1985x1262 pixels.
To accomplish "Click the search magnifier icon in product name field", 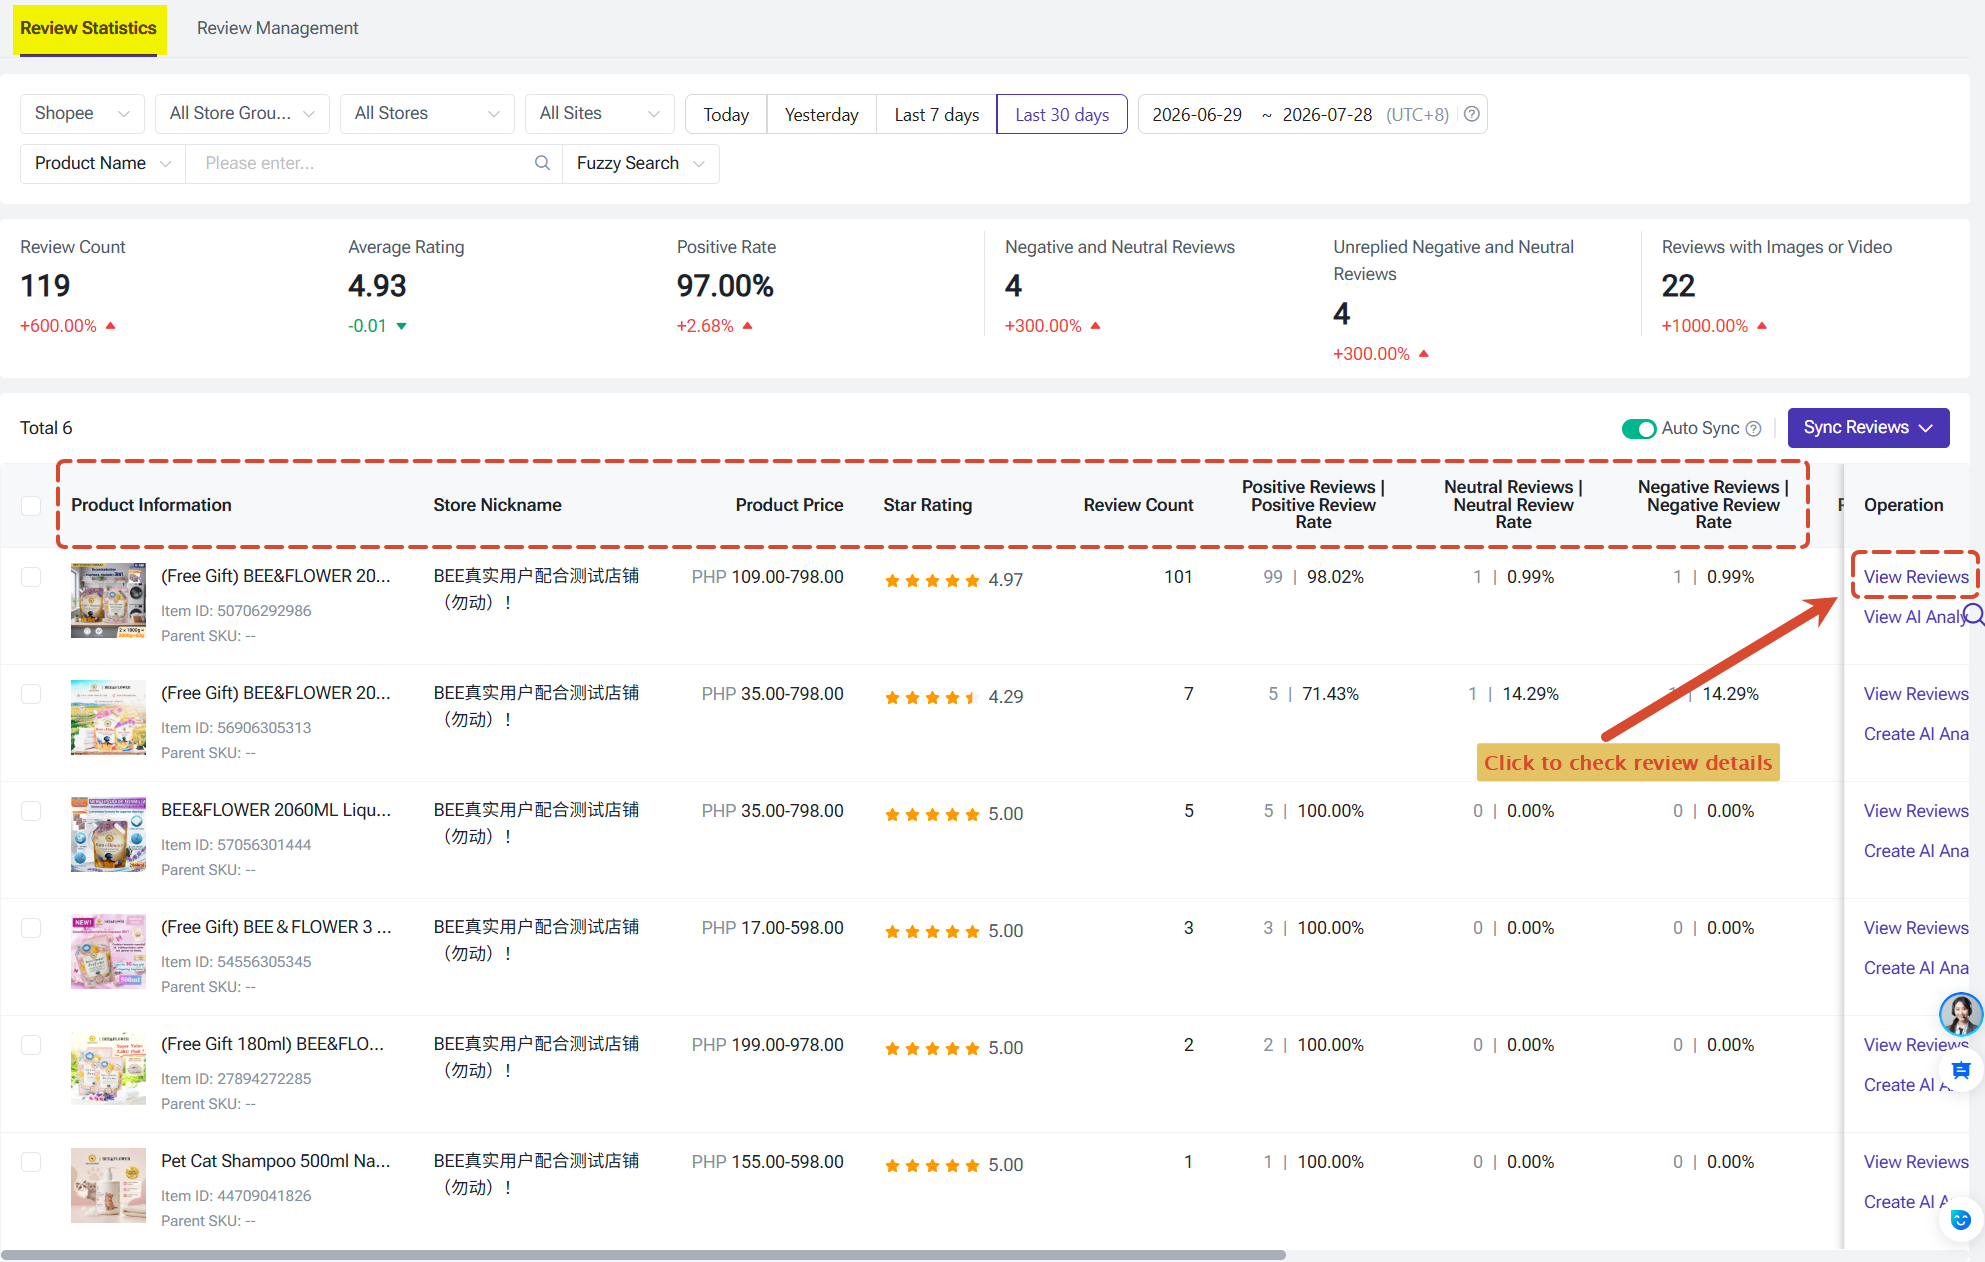I will coord(542,163).
